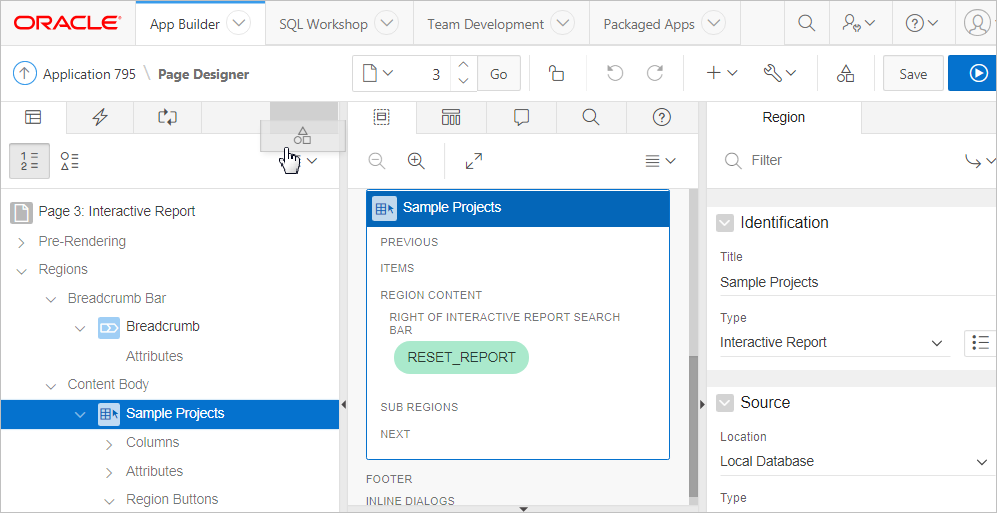Open the Shared Components icon in toolbar
The image size is (997, 513).
pos(845,74)
